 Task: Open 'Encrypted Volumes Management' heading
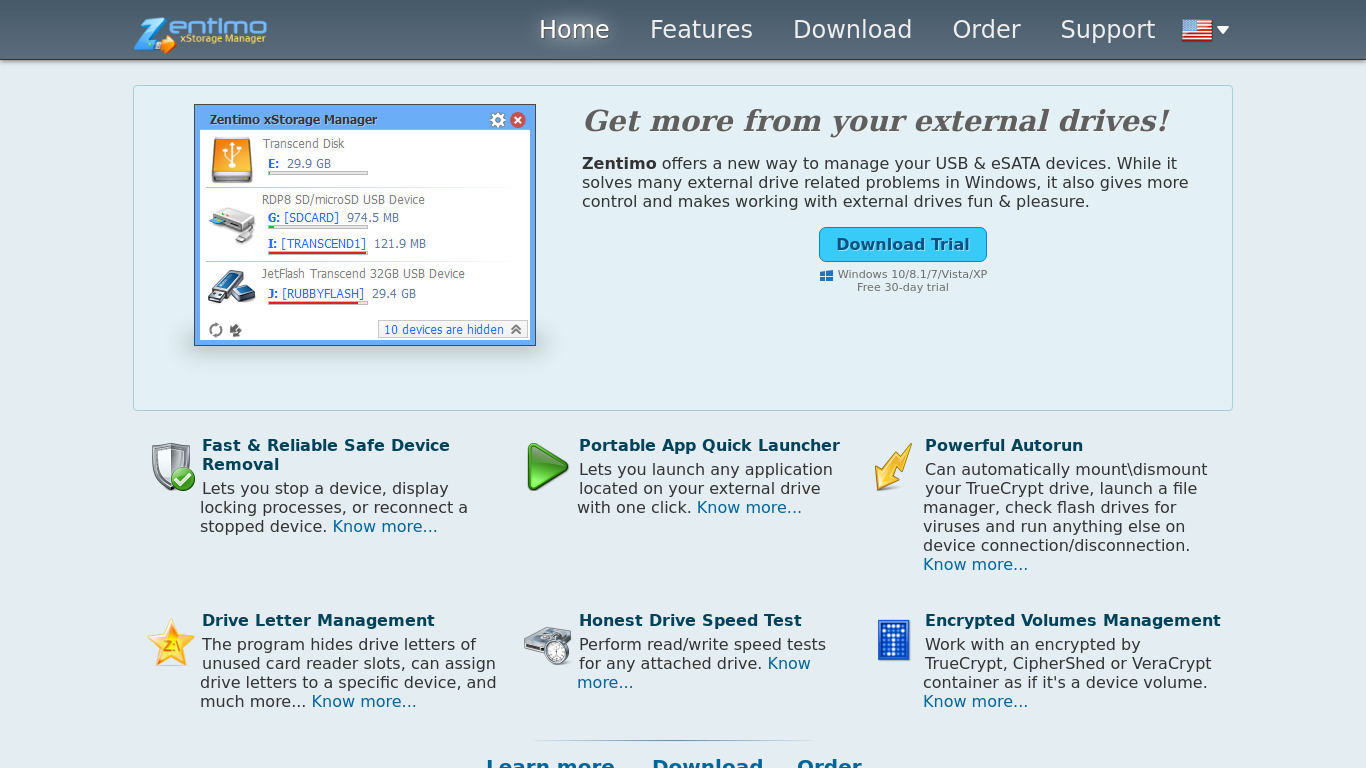point(1073,621)
